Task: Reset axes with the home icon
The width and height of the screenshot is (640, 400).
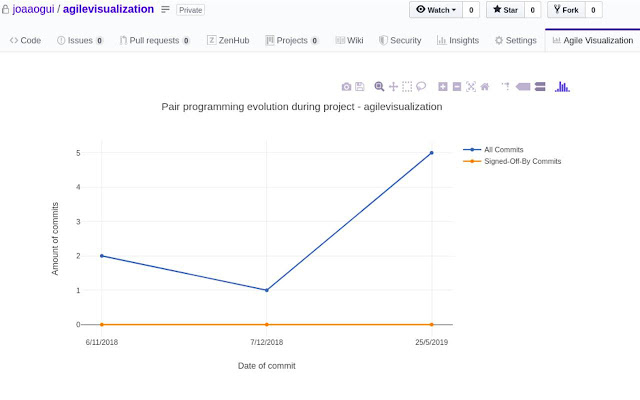Action: (x=485, y=87)
